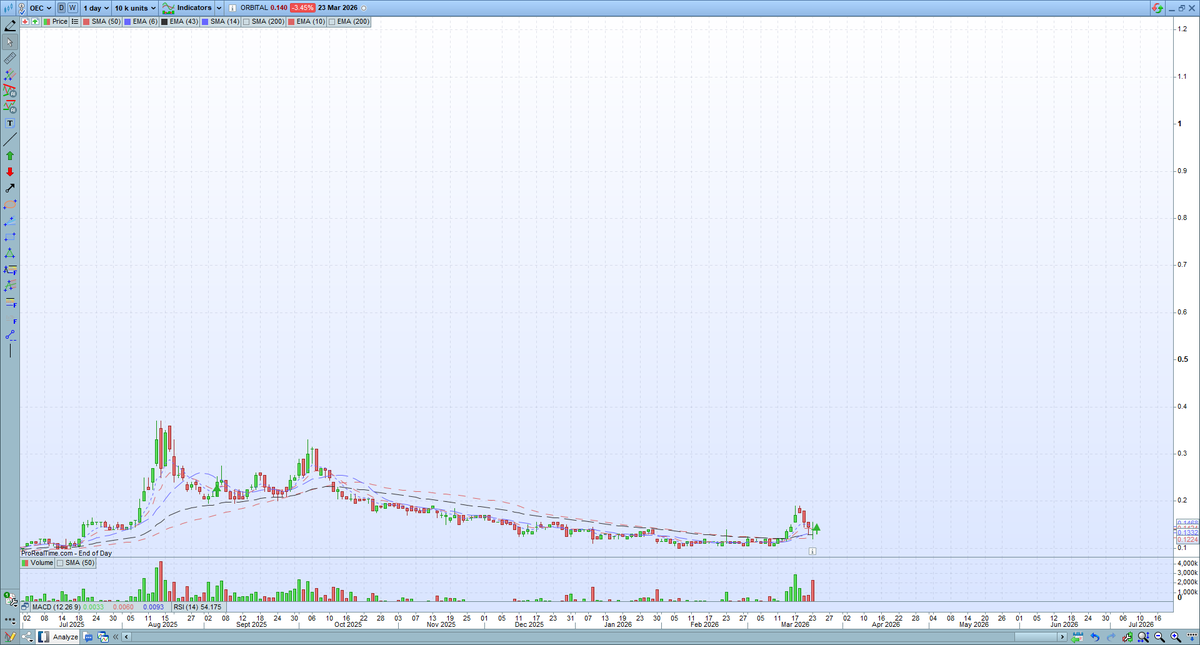Select the green up arrow marker tool
The image size is (1200, 645).
pos(10,155)
